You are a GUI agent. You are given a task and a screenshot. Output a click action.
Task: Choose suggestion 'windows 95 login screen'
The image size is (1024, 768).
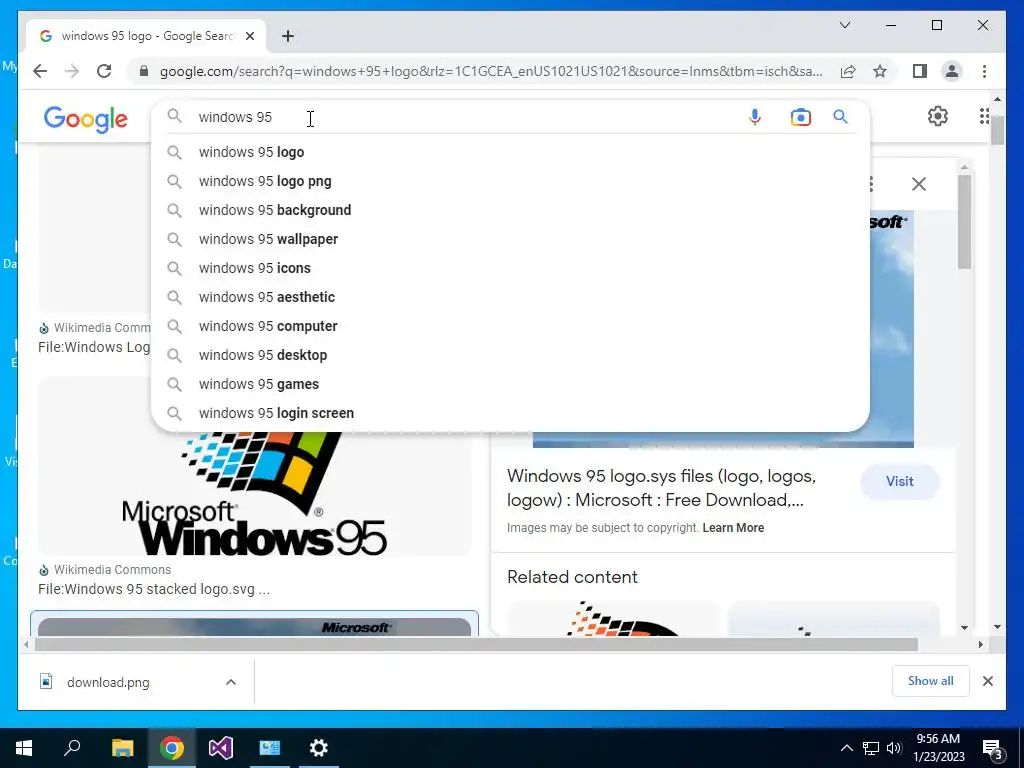pos(510,413)
